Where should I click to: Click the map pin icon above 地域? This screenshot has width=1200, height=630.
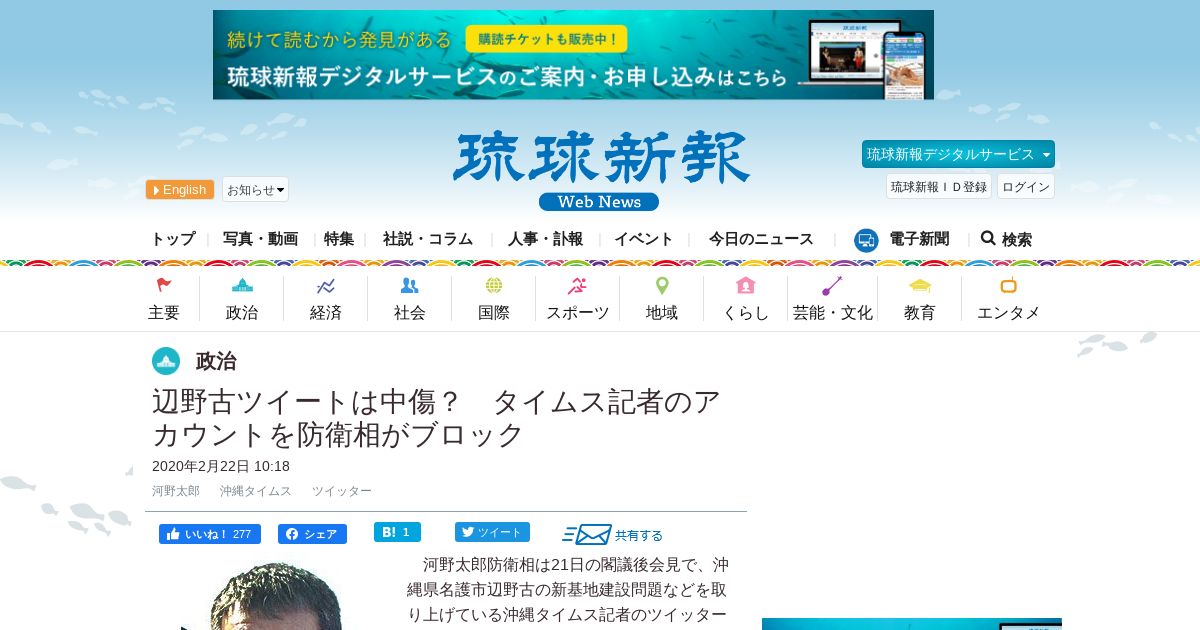[662, 286]
